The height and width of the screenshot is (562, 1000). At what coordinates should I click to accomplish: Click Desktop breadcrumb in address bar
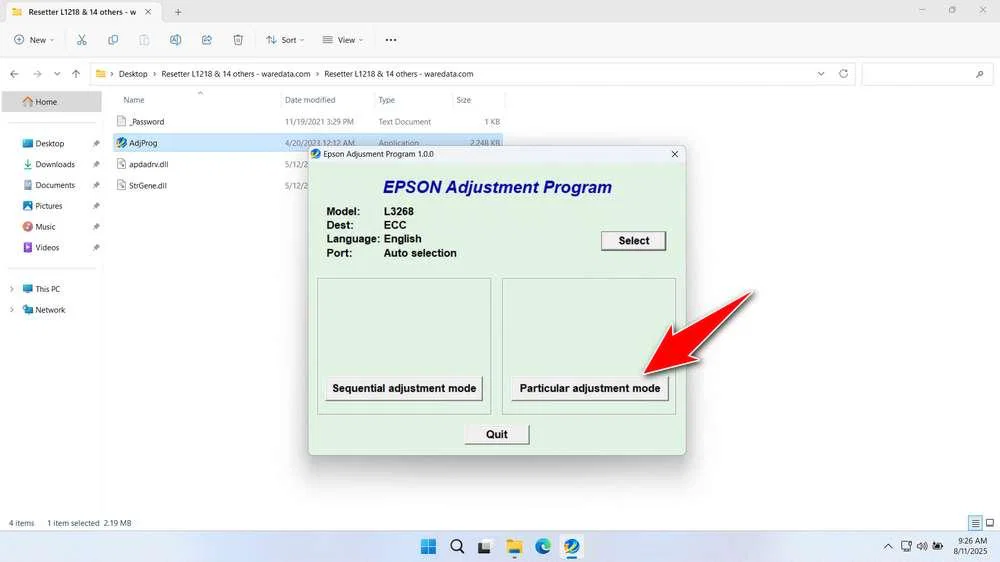point(133,74)
